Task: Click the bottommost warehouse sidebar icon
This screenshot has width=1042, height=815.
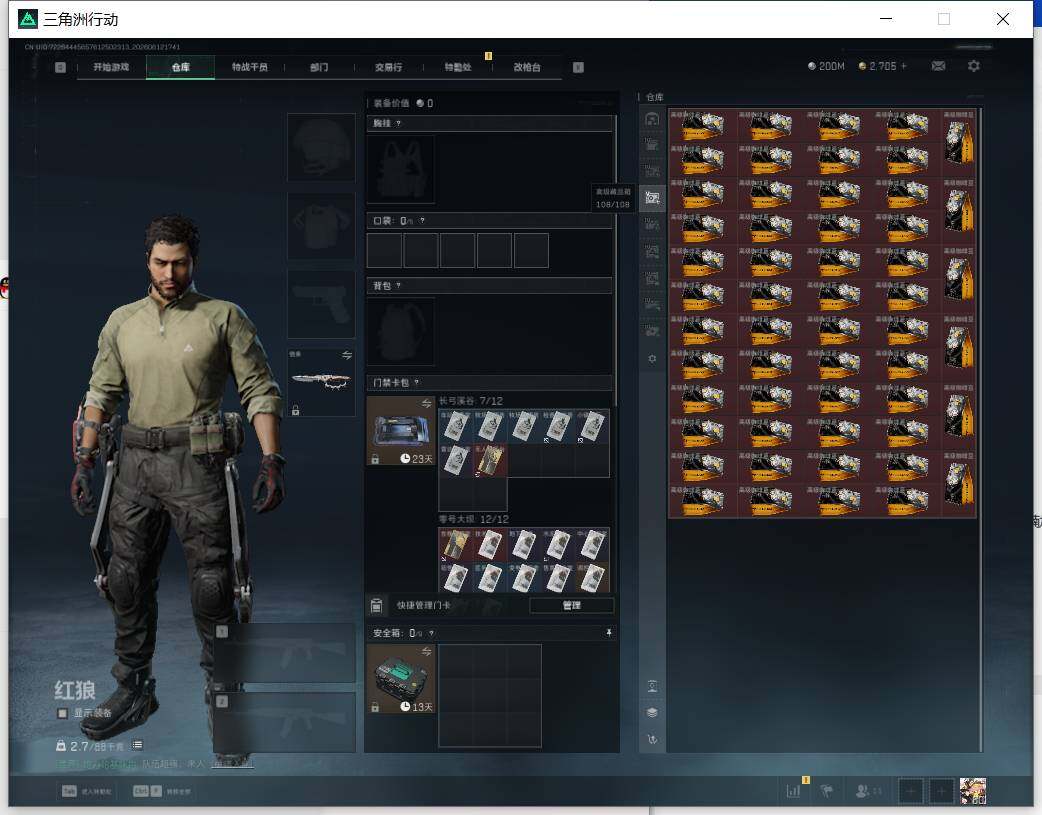Action: point(653,739)
